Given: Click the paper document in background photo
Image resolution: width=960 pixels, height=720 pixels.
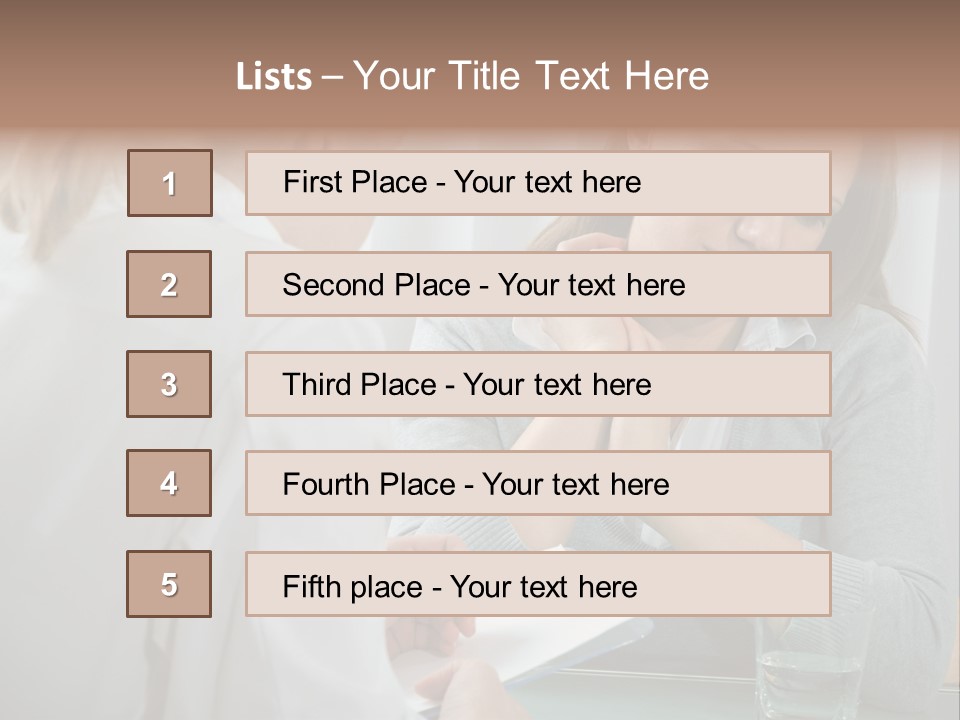Looking at the screenshot, I should tap(580, 660).
